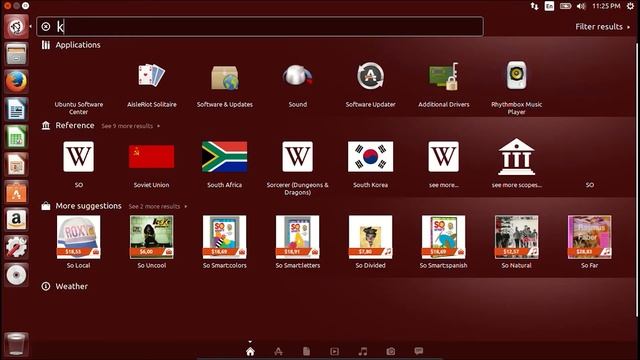Open Amazon from the launcher
The height and width of the screenshot is (360, 640).
16,220
